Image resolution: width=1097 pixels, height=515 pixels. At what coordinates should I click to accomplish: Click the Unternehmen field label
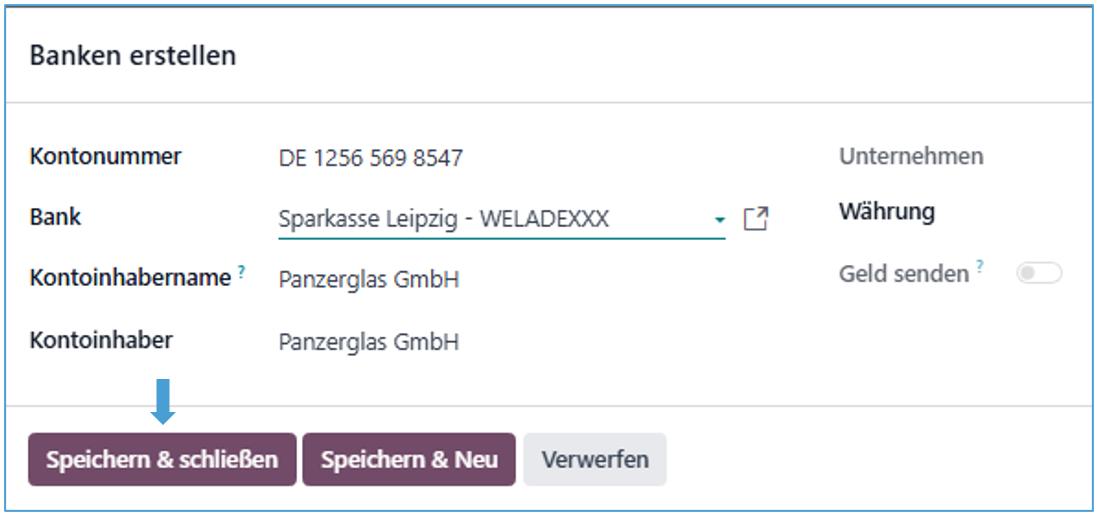[911, 157]
